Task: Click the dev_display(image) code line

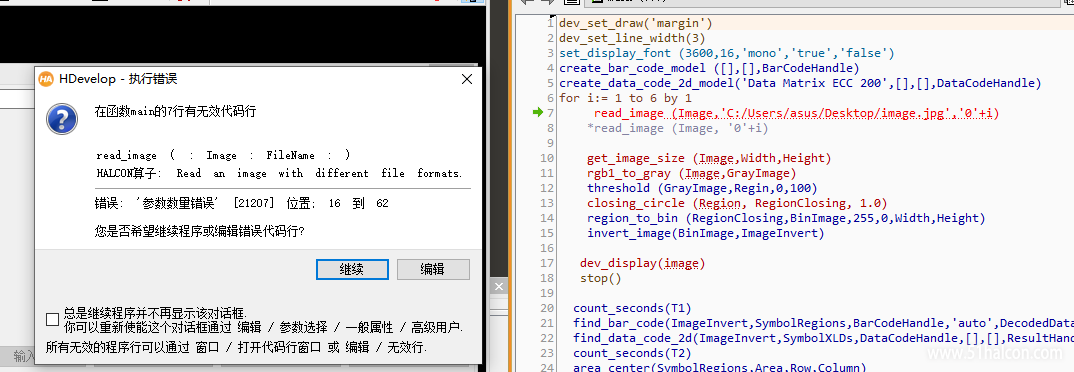Action: pyautogui.click(x=642, y=263)
